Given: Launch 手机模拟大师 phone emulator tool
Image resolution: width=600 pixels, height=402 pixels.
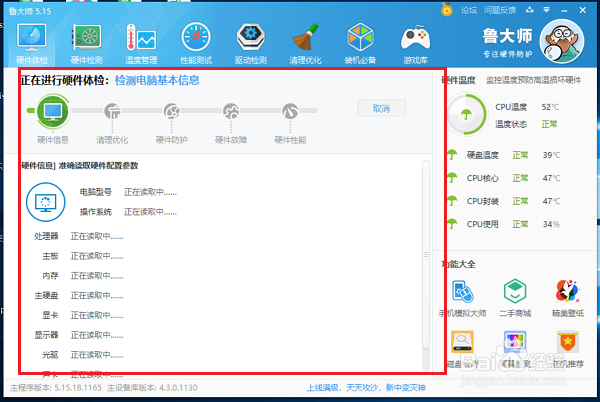Looking at the screenshot, I should pyautogui.click(x=462, y=299).
